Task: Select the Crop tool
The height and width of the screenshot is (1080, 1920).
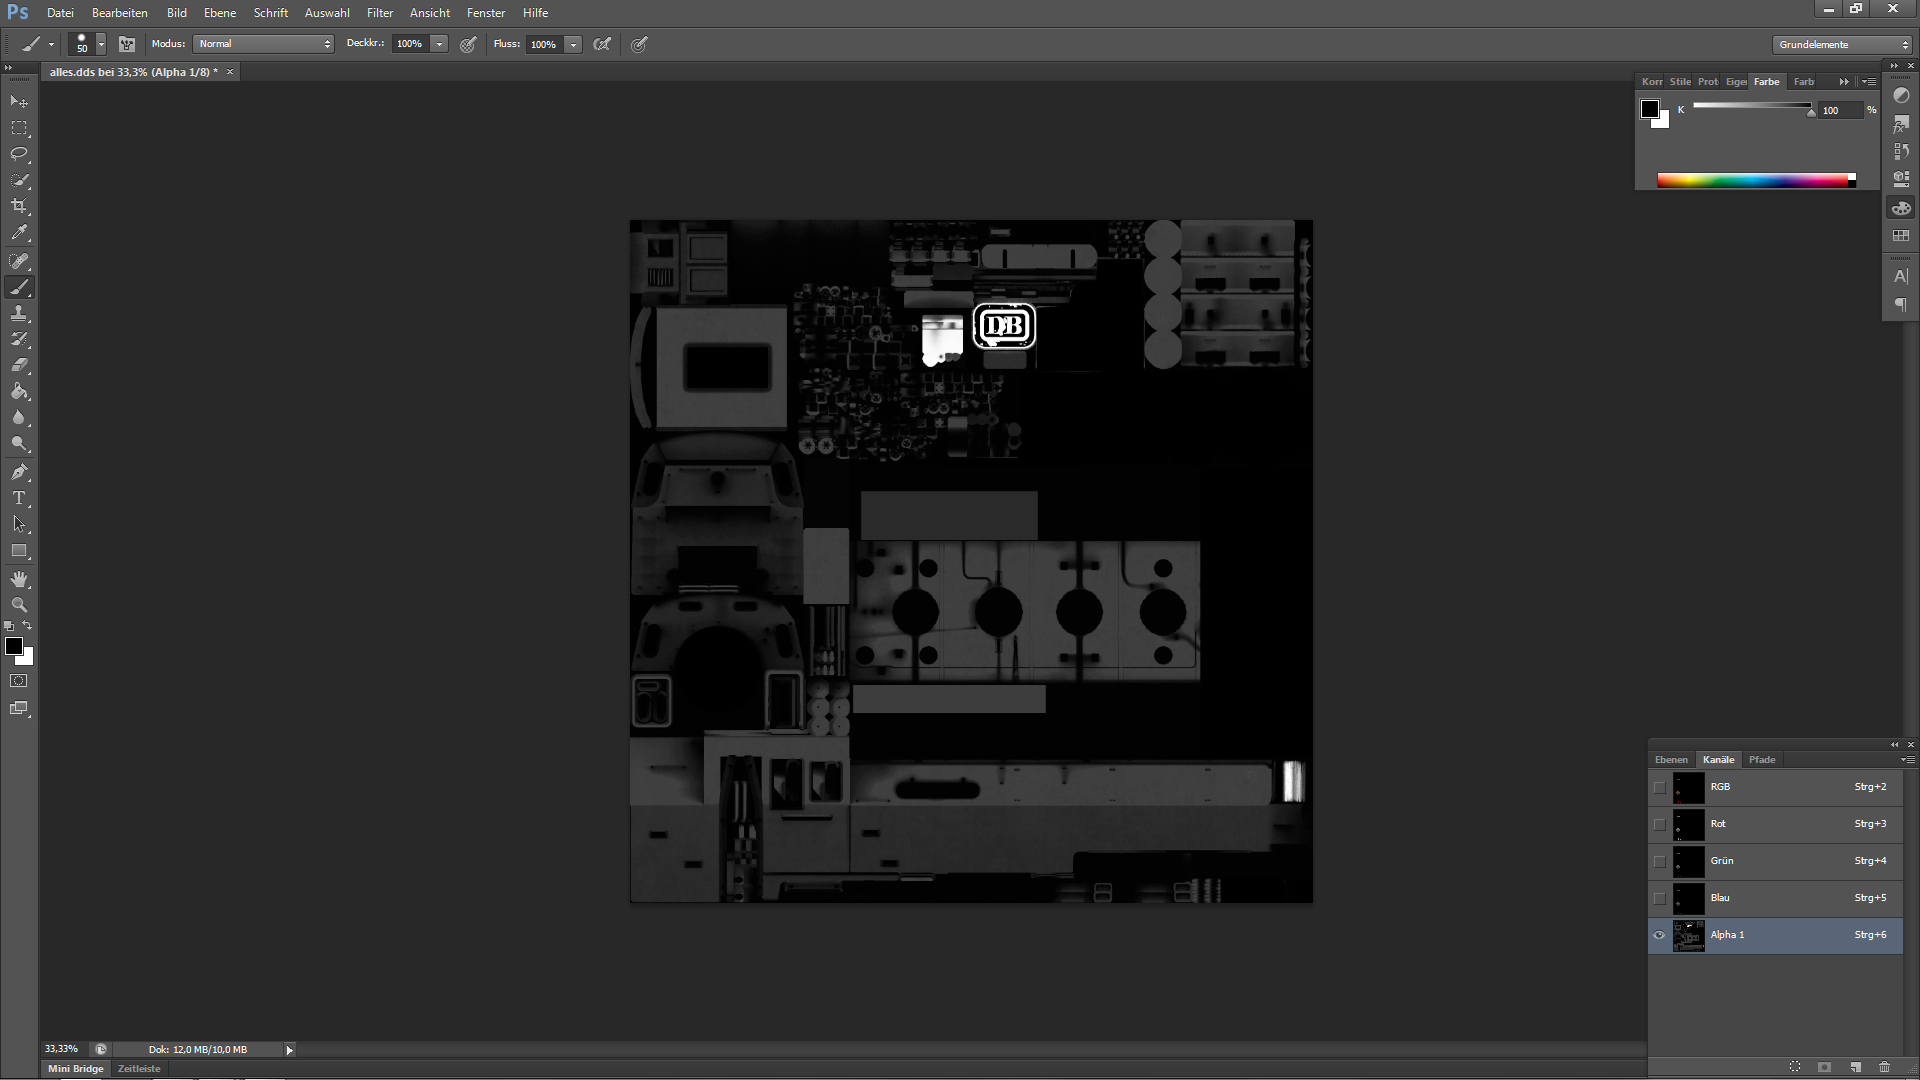Action: pos(19,206)
